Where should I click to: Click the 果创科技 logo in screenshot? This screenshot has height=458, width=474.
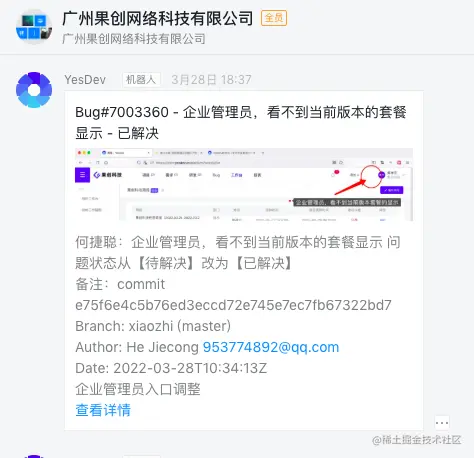click(x=108, y=175)
